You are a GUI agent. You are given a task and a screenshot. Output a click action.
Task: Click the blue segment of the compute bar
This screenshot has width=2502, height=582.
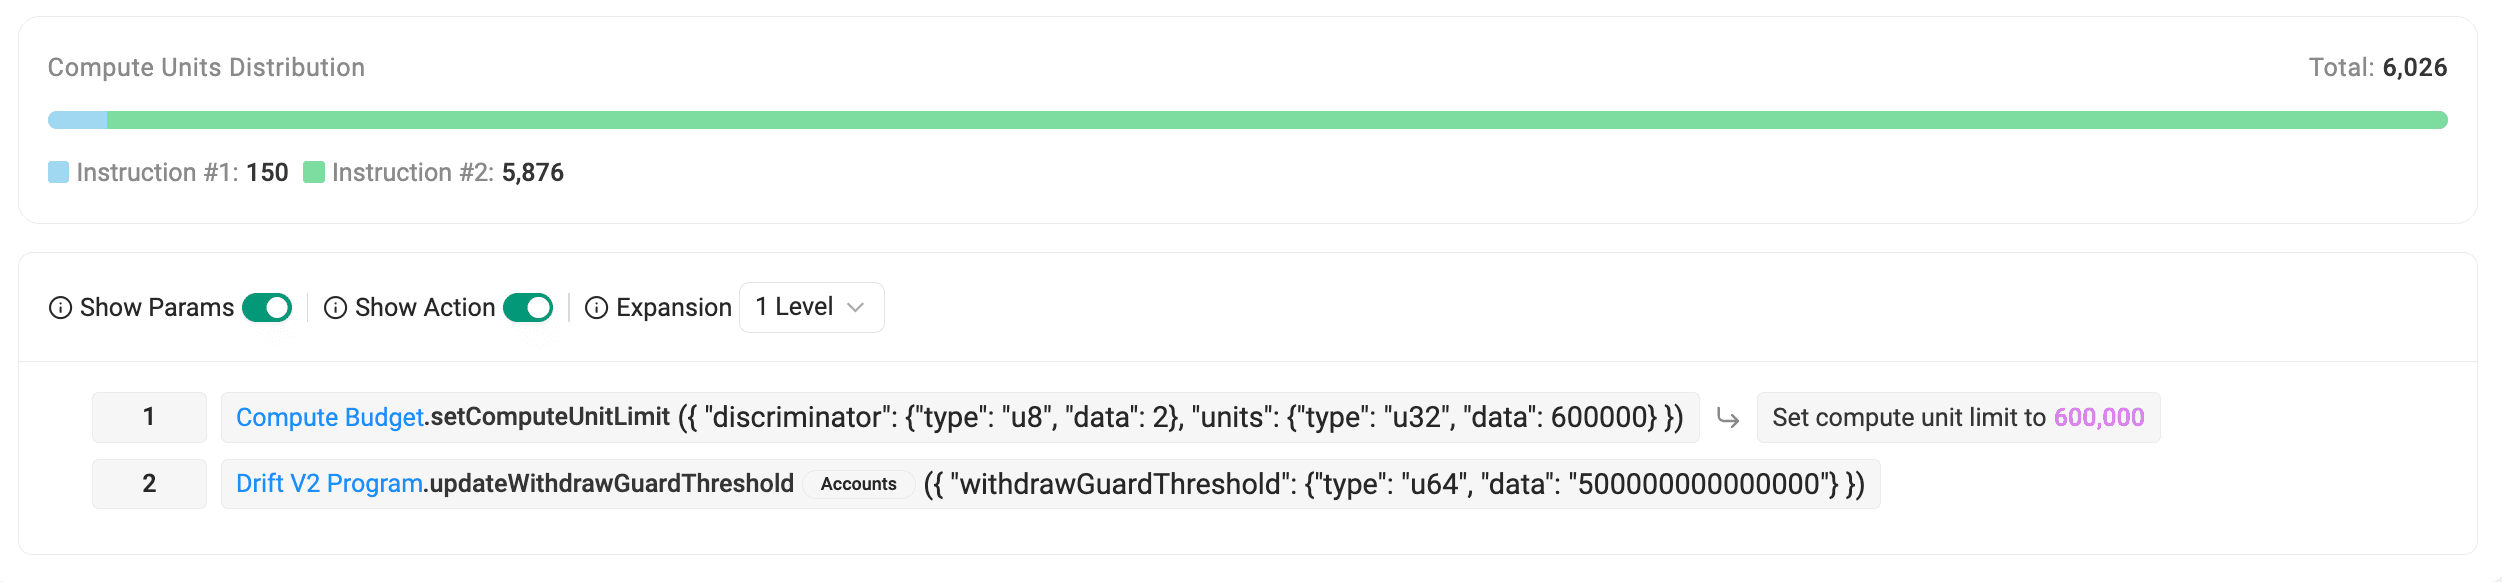coord(78,121)
